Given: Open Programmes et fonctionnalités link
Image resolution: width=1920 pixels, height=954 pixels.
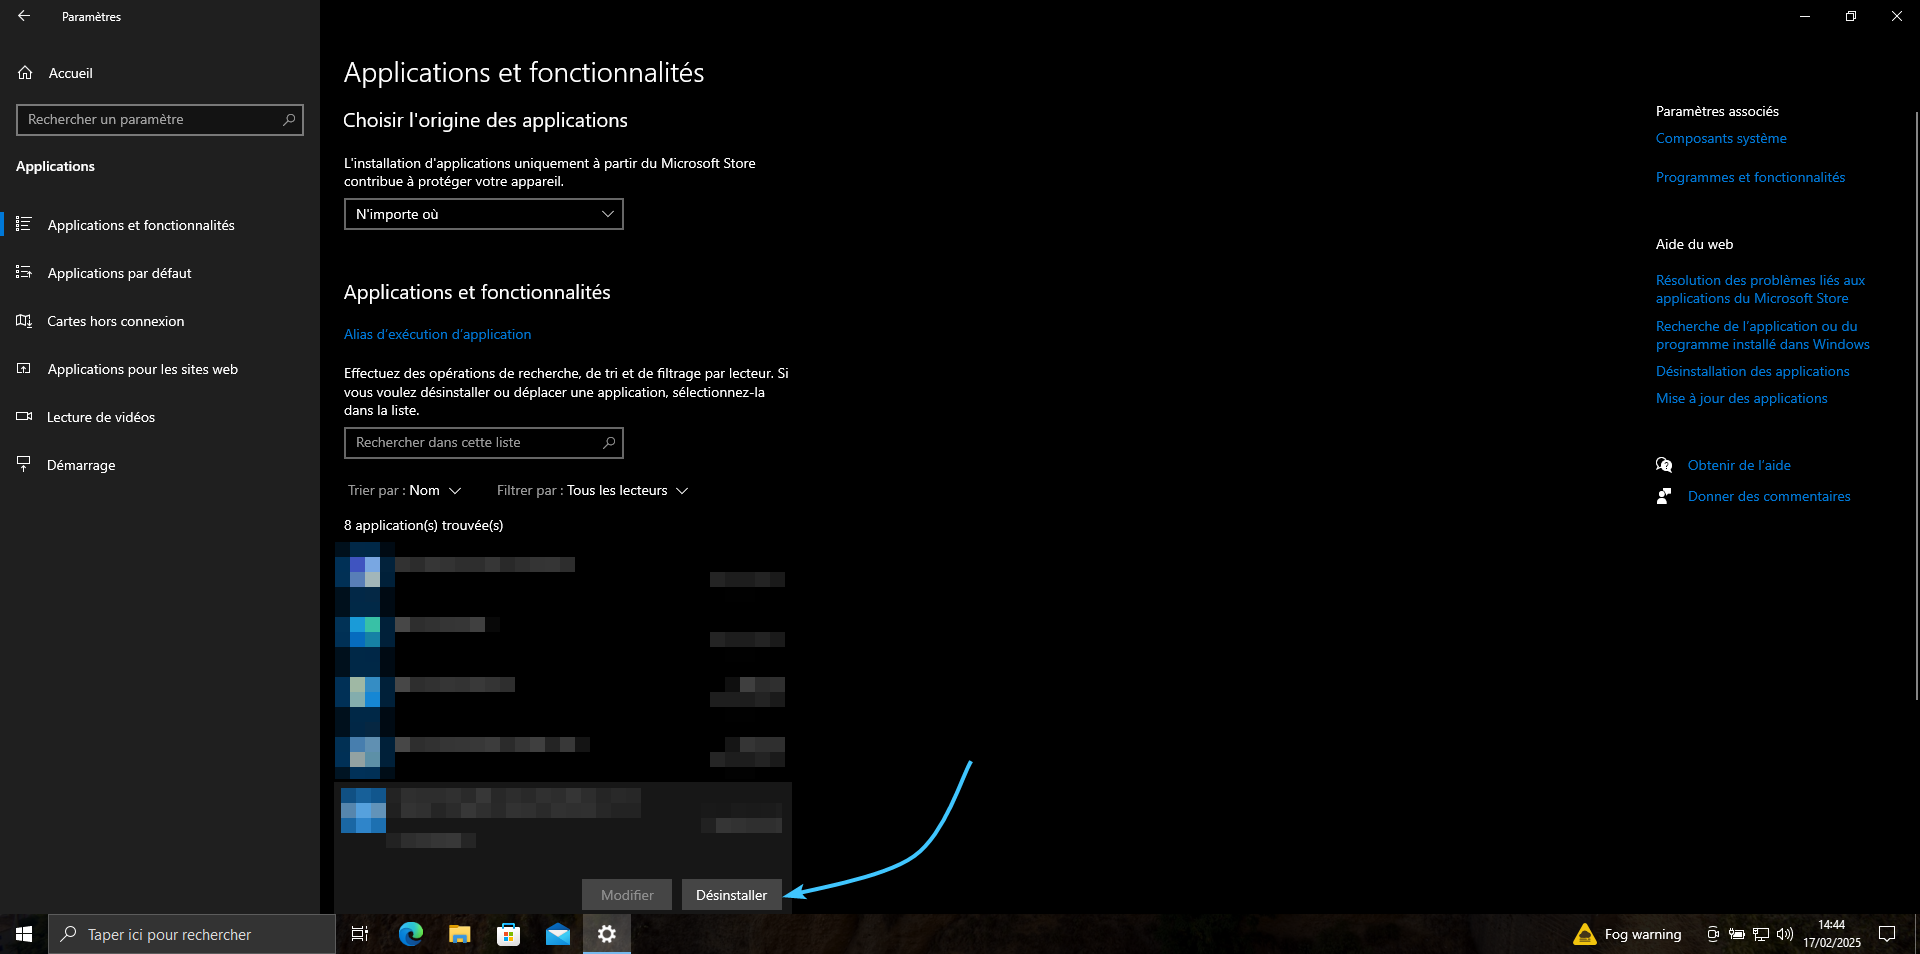Looking at the screenshot, I should pos(1750,177).
